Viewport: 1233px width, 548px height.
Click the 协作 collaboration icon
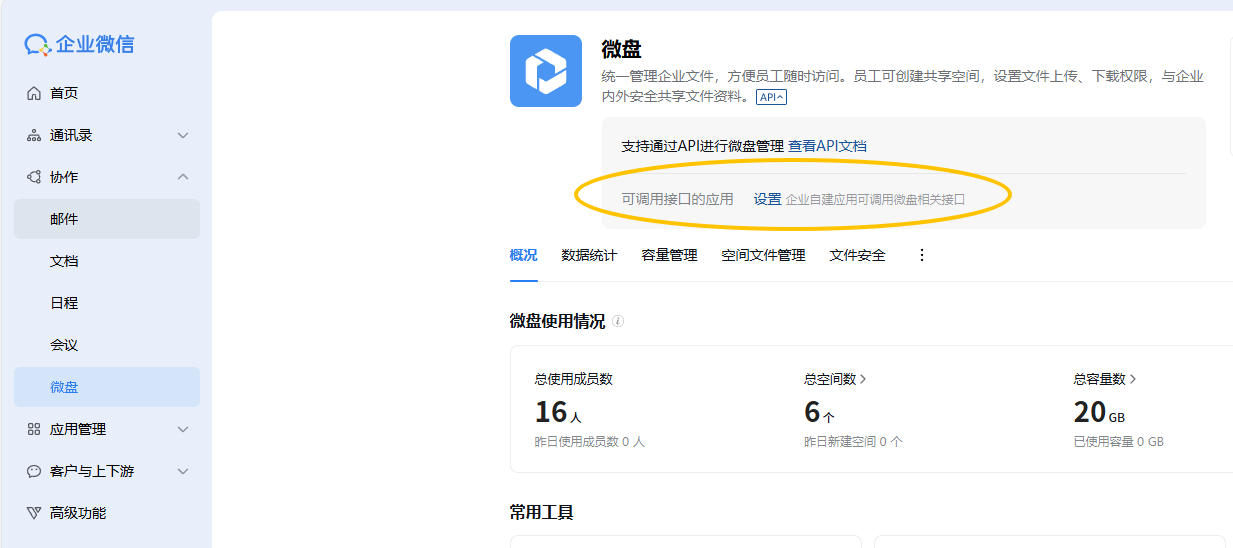tap(34, 177)
